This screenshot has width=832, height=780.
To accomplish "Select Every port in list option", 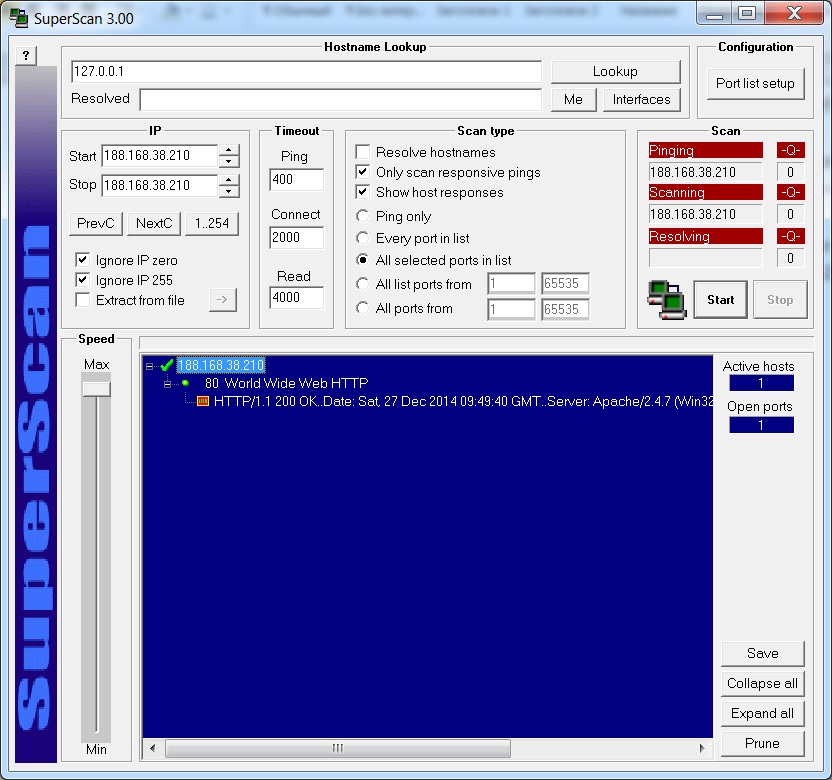I will click(x=362, y=238).
